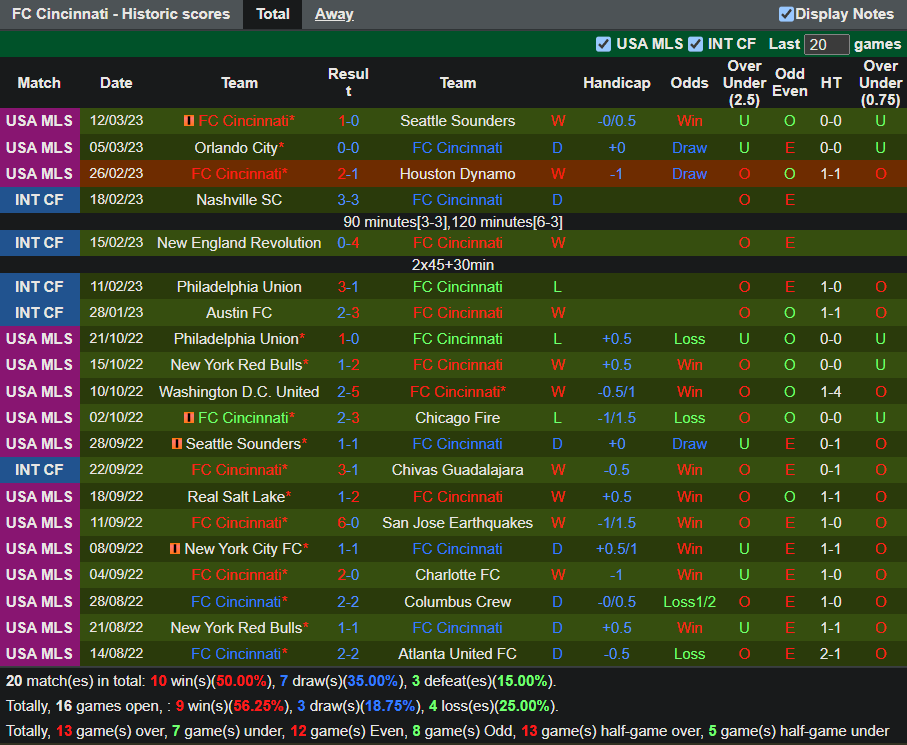Open the 0-4 New England Revolution score
The width and height of the screenshot is (907, 745).
[x=348, y=243]
